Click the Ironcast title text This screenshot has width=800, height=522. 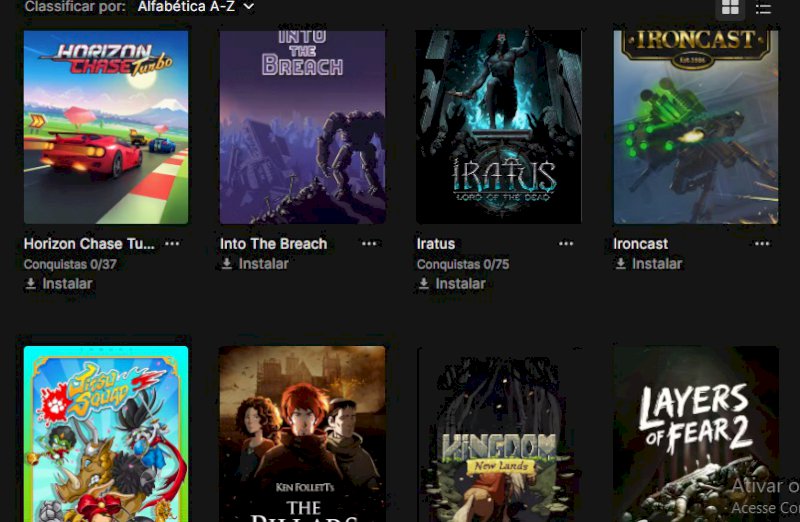pyautogui.click(x=640, y=244)
